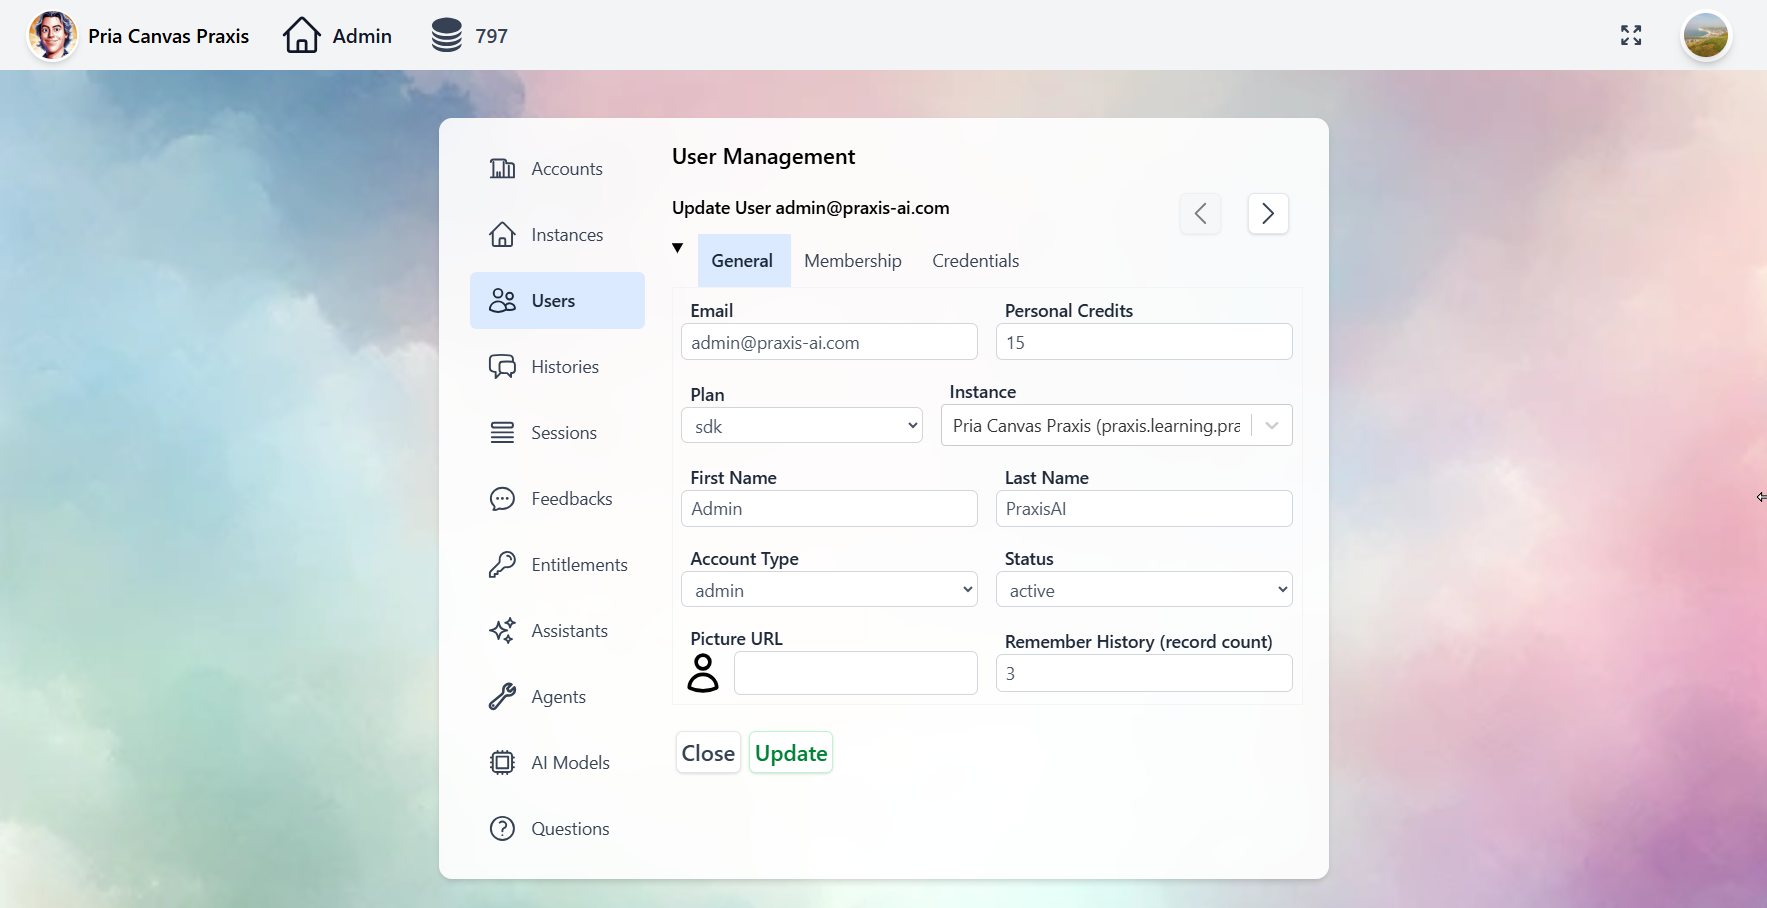1767x908 pixels.
Task: Open the Status dropdown showing active
Action: [x=1144, y=589]
